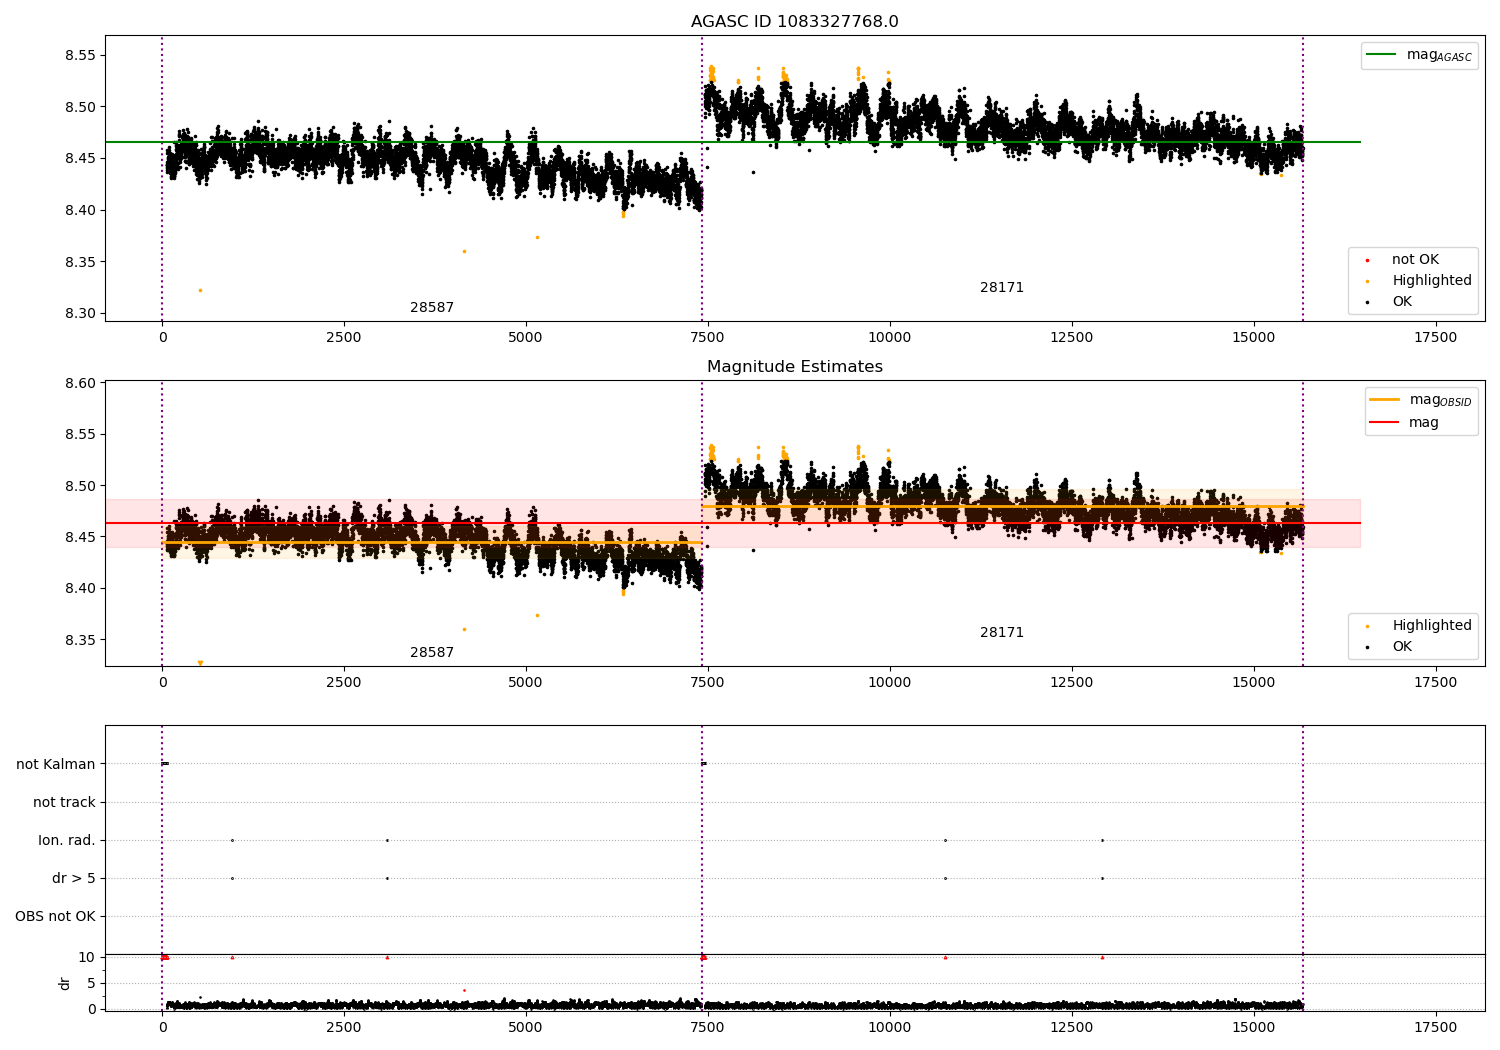Image resolution: width=1500 pixels, height=1050 pixels.
Task: Click y-axis tick '8.35' in Magnitude Estimates plot
Action: [x=80, y=641]
